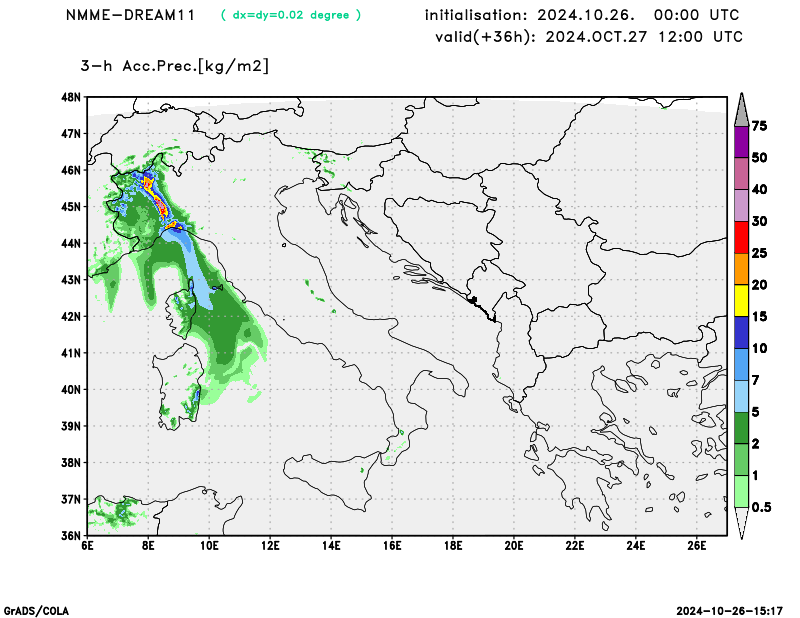The image size is (800, 618).
Task: Click the 6E longitude axis label
Action: tap(87, 546)
